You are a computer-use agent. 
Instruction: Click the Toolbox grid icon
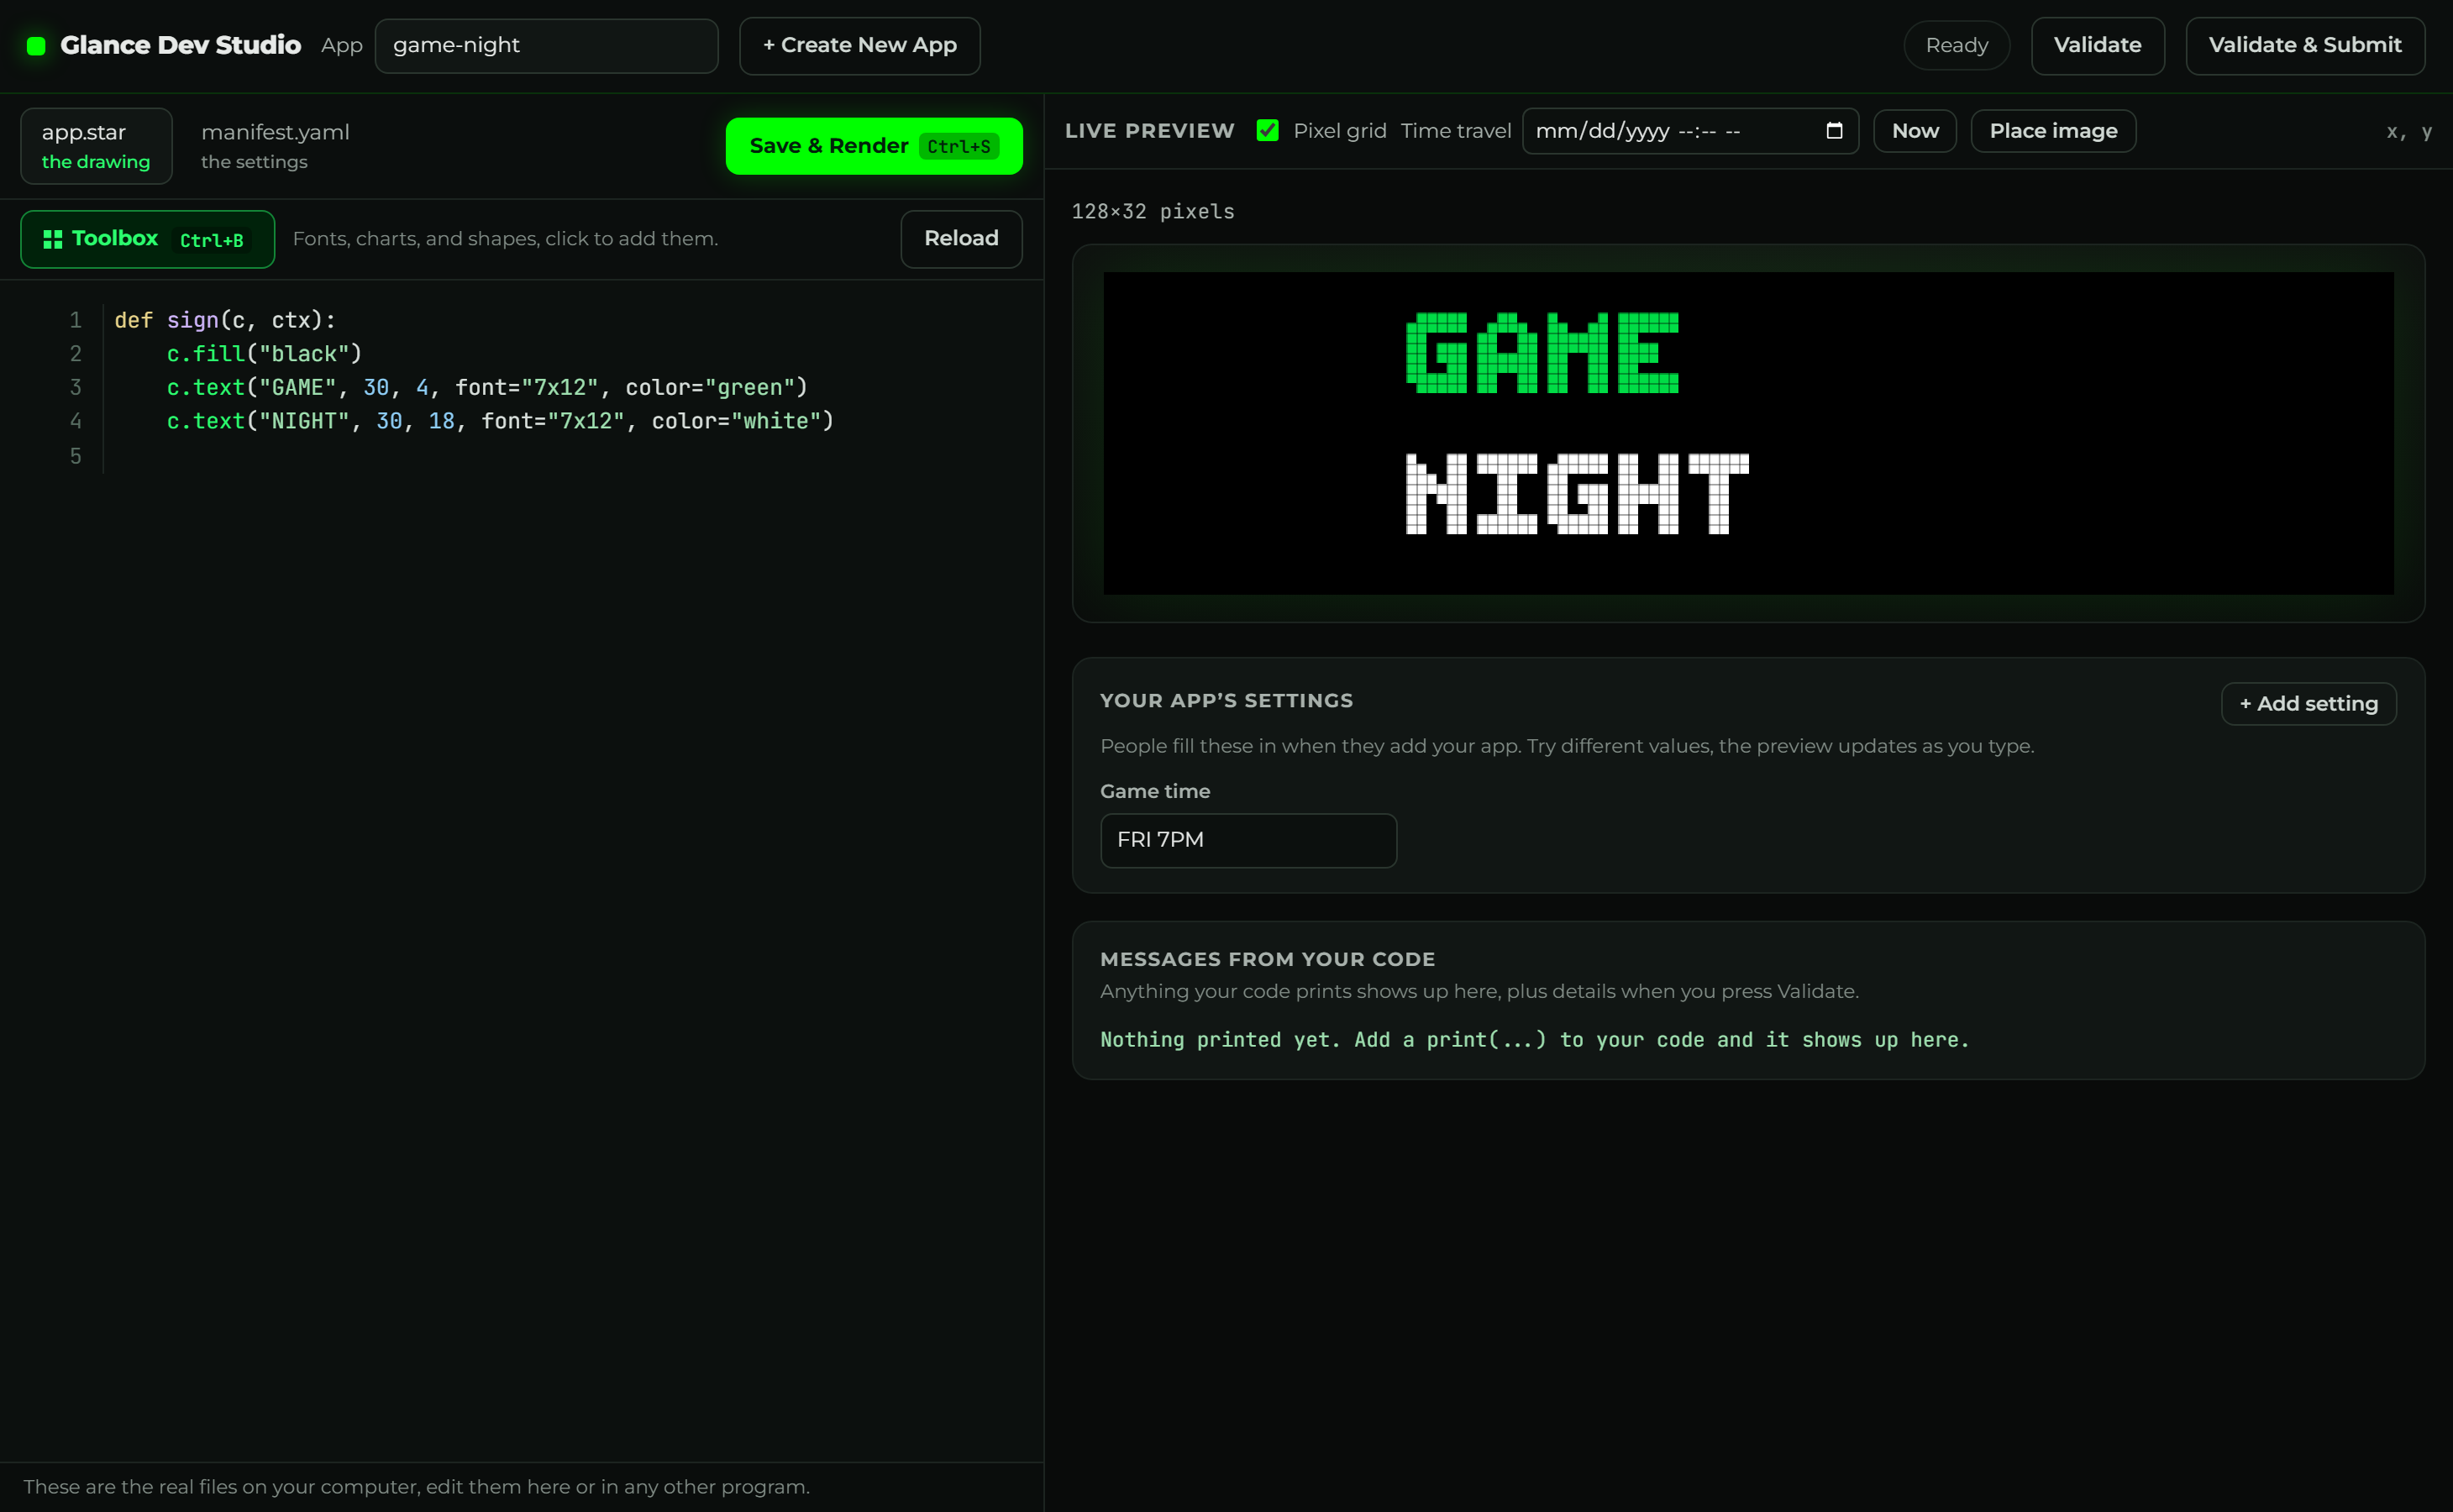click(x=53, y=239)
